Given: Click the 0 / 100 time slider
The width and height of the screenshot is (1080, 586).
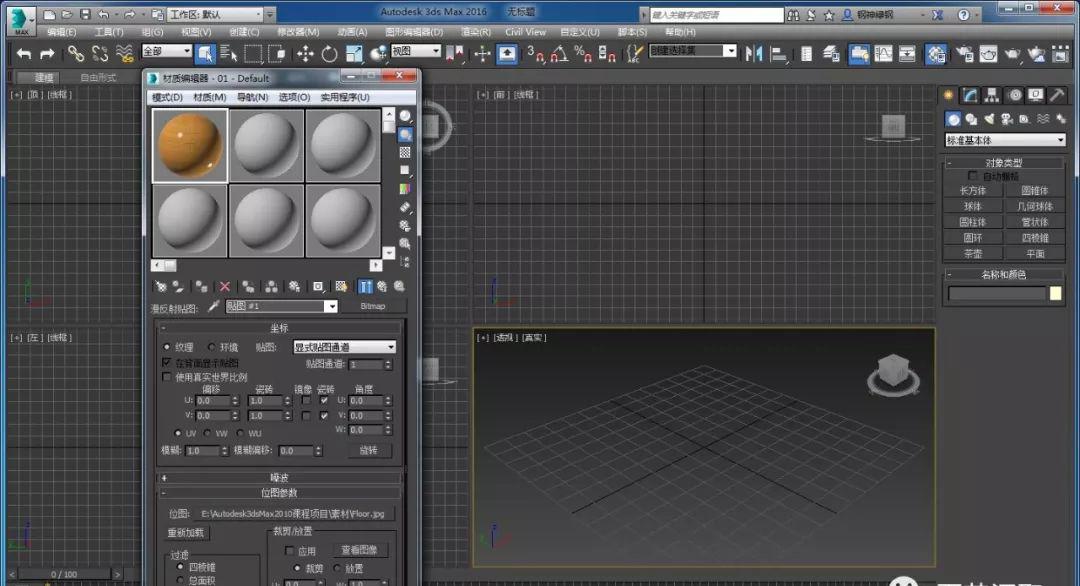Looking at the screenshot, I should pyautogui.click(x=64, y=574).
